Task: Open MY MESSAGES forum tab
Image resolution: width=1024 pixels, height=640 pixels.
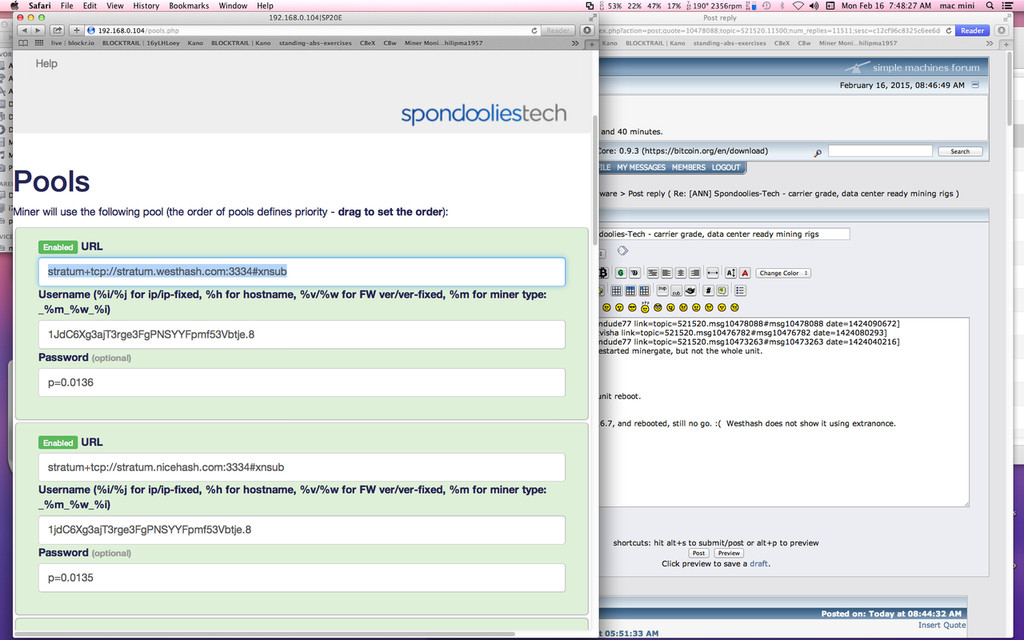Action: coord(641,167)
